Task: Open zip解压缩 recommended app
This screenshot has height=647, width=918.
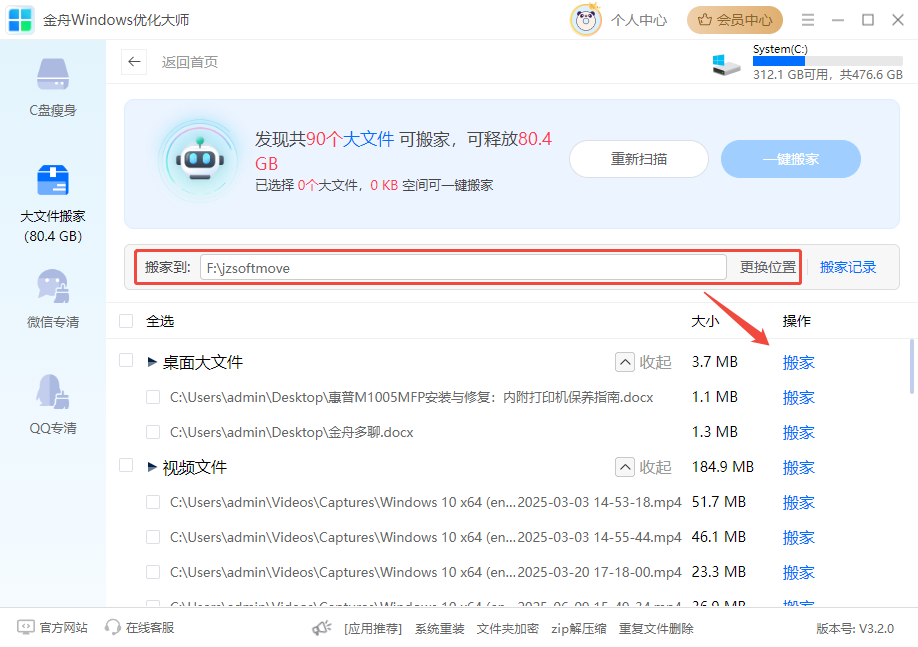Action: tap(578, 629)
